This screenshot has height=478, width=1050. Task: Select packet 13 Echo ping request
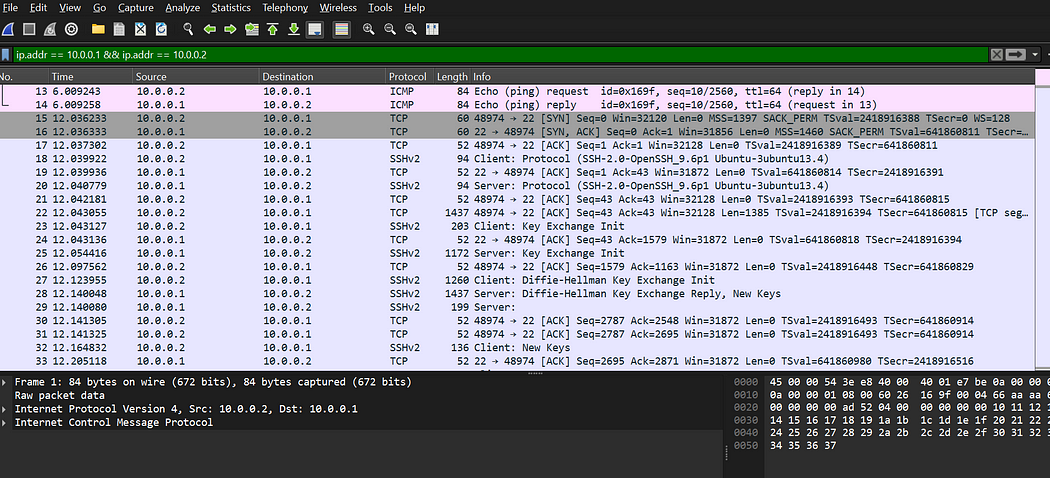[x=517, y=91]
